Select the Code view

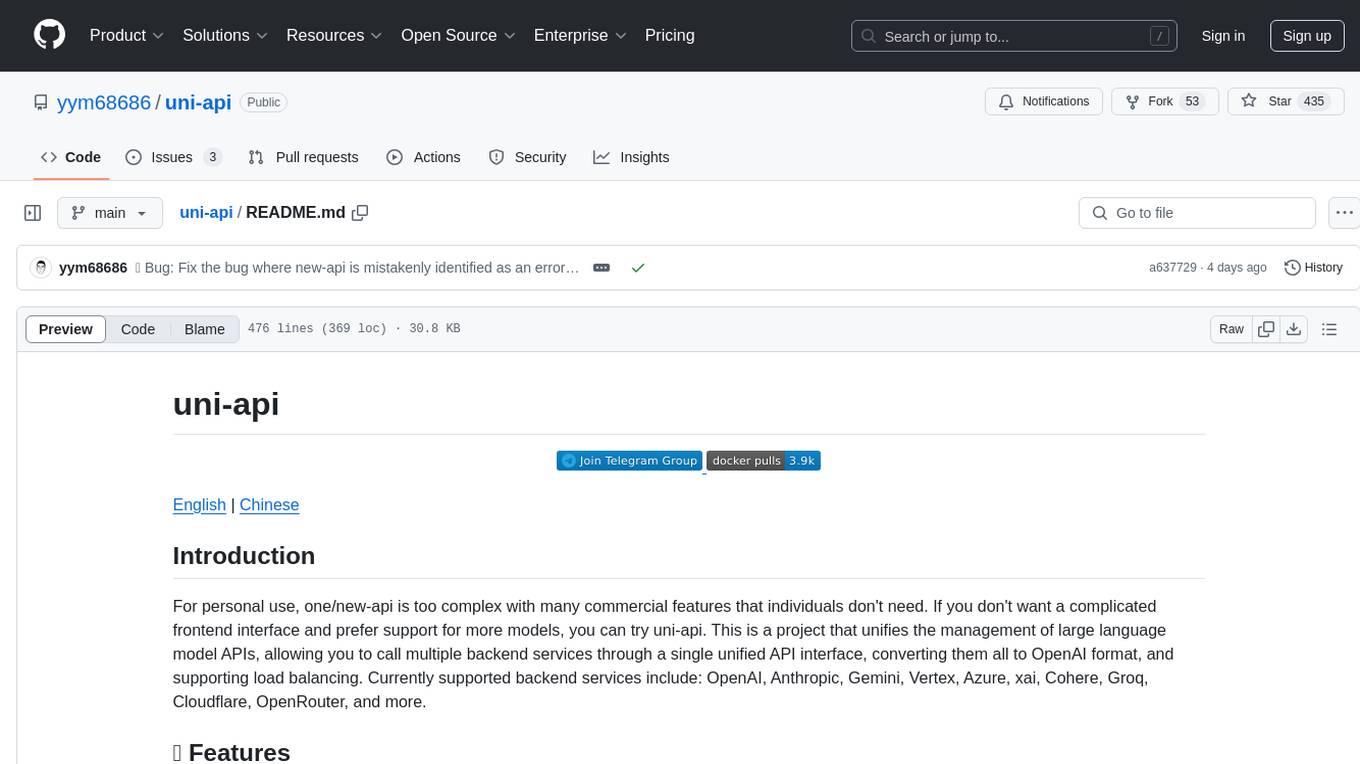(x=138, y=329)
